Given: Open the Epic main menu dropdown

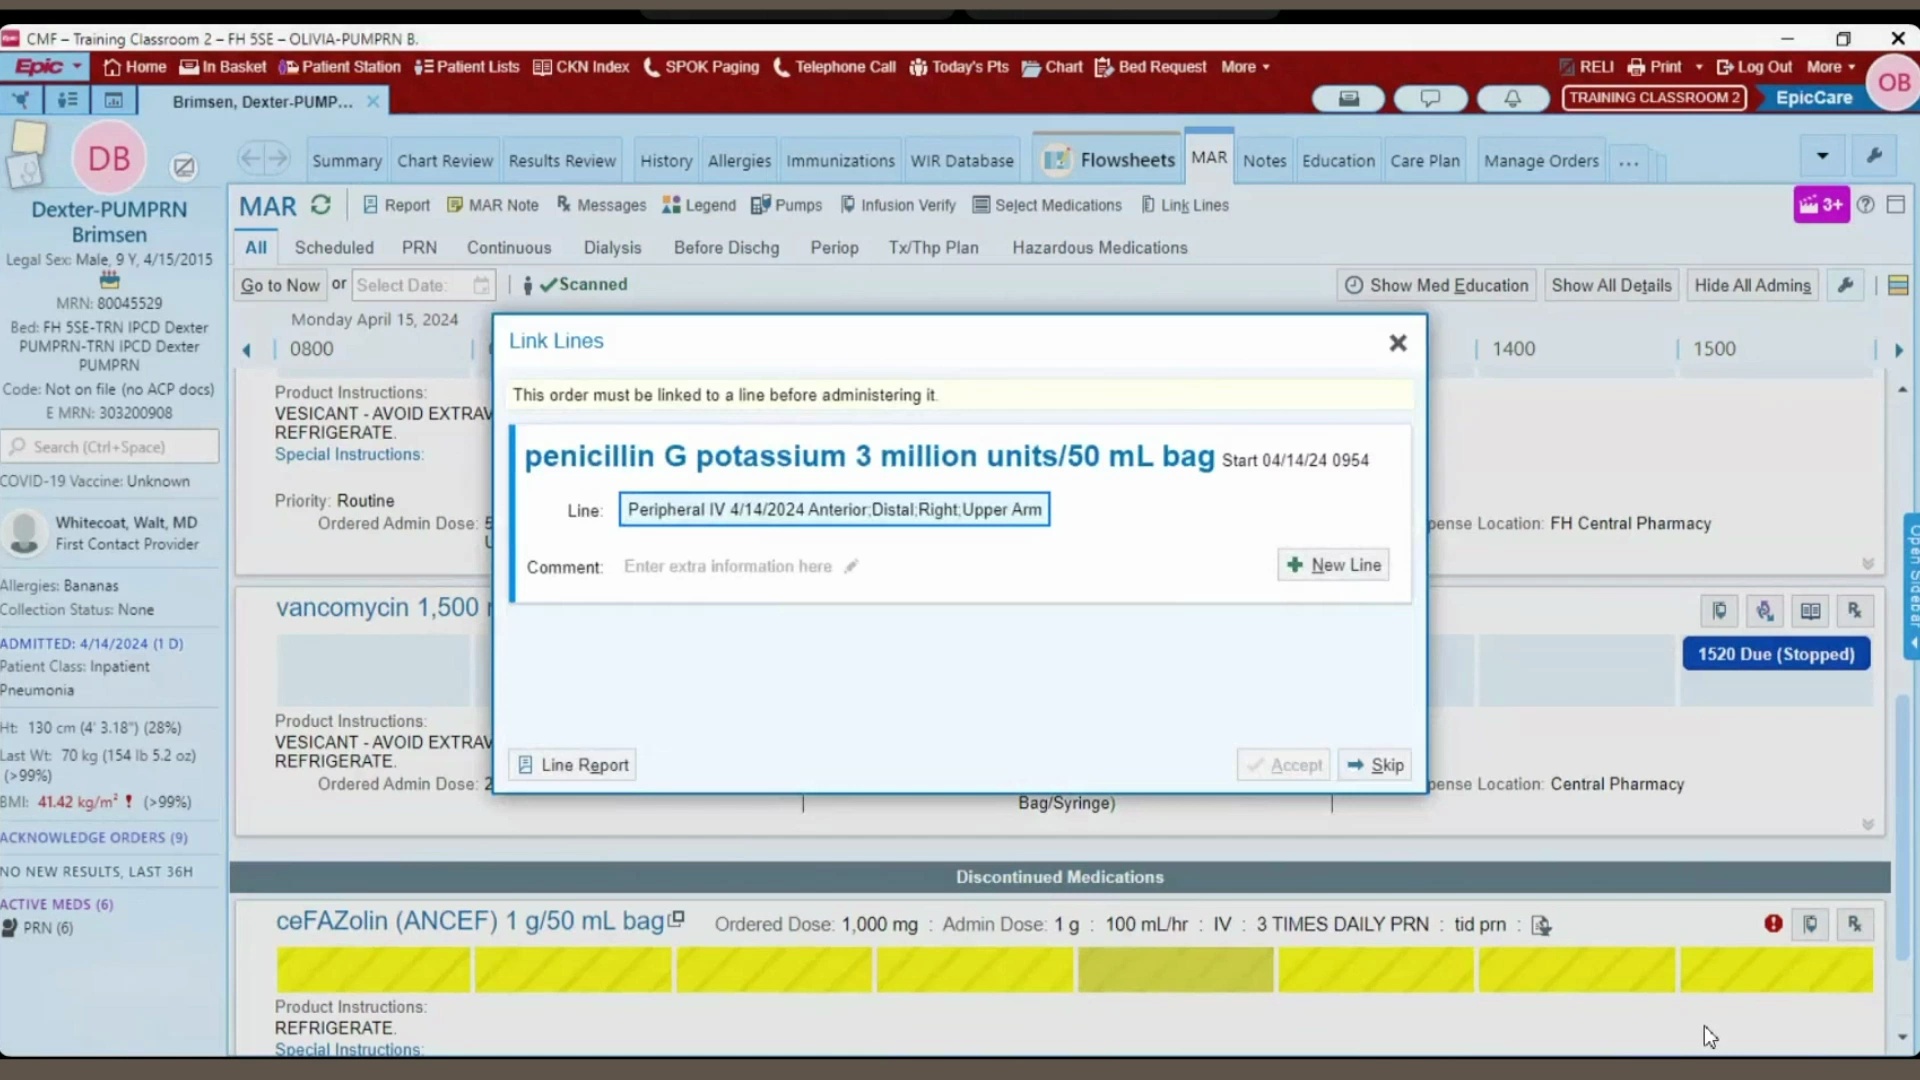Looking at the screenshot, I should [47, 67].
